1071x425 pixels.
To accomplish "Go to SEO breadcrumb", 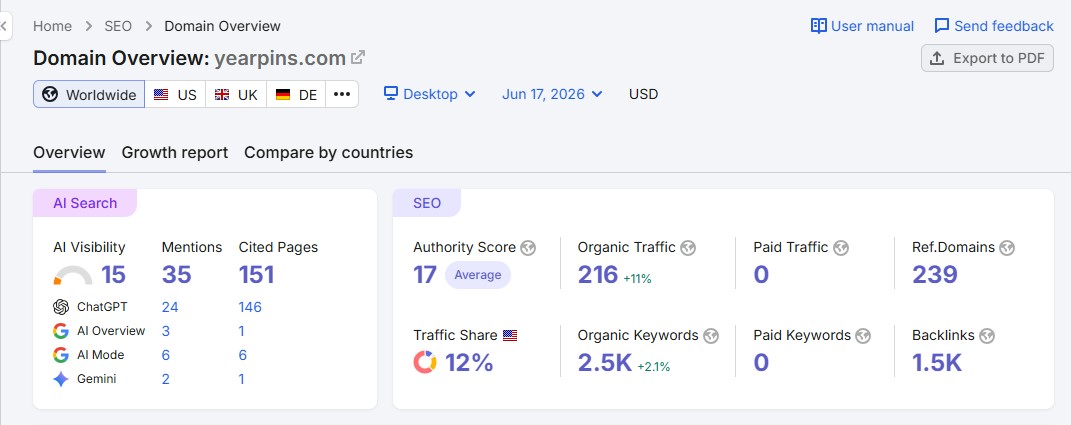I will click(x=118, y=26).
